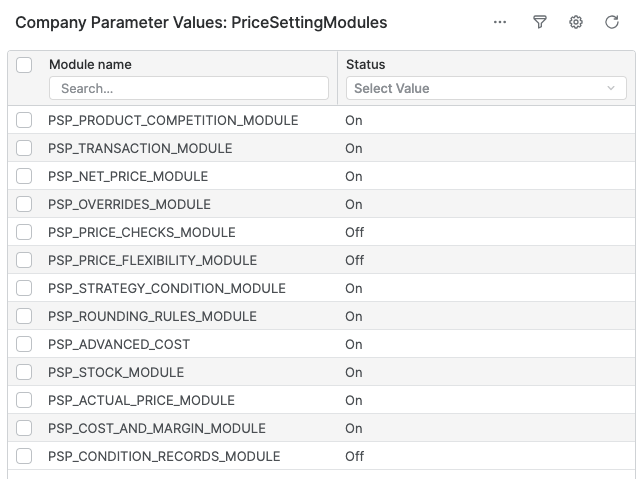This screenshot has height=479, width=644.
Task: Select PSP_NET_PRICE_MODULE module name cell
Action: [128, 176]
